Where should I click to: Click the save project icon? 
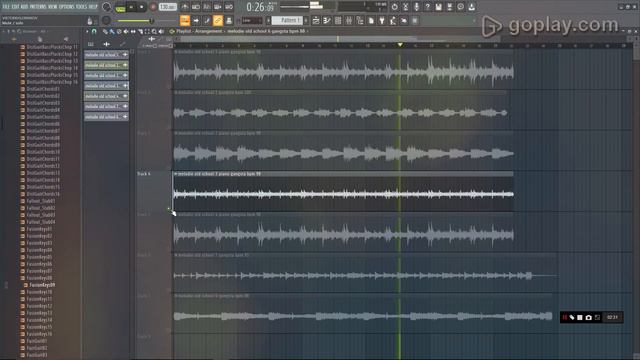[x=438, y=7]
